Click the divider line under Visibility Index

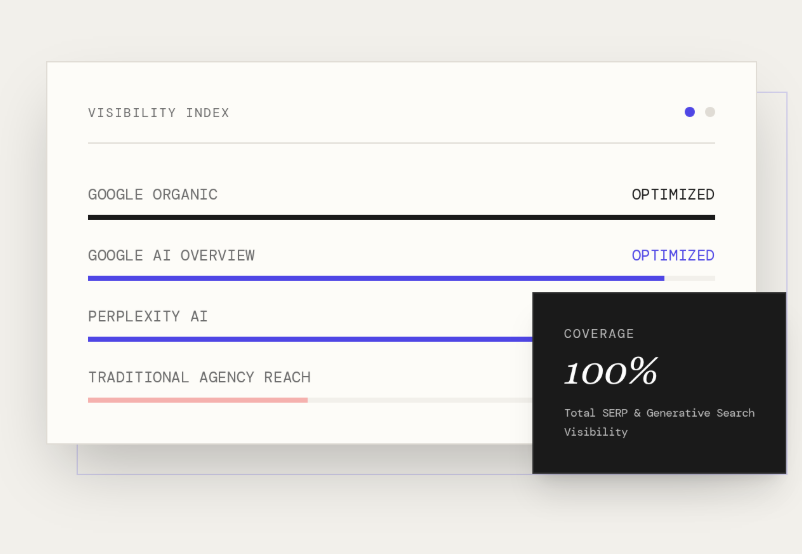pyautogui.click(x=400, y=143)
